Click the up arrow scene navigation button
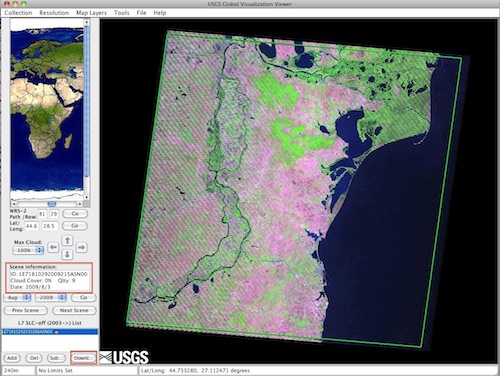The height and width of the screenshot is (376, 500). tap(67, 240)
